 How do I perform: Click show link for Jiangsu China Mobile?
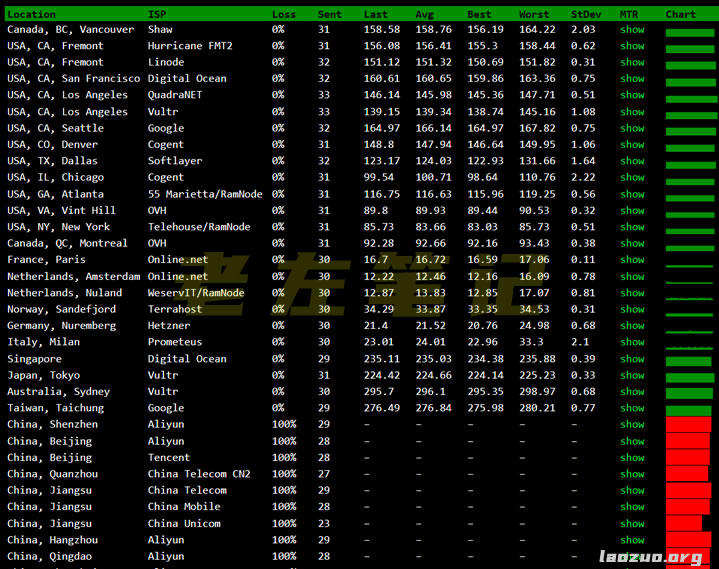632,507
